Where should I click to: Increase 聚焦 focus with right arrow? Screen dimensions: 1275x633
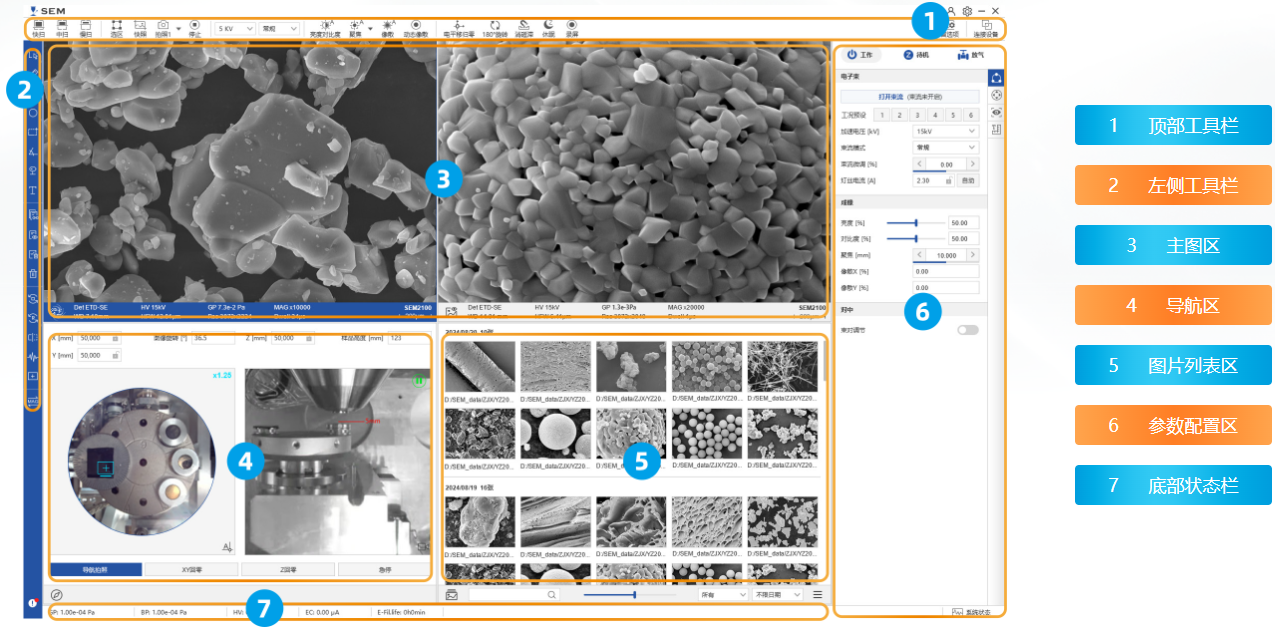point(972,255)
